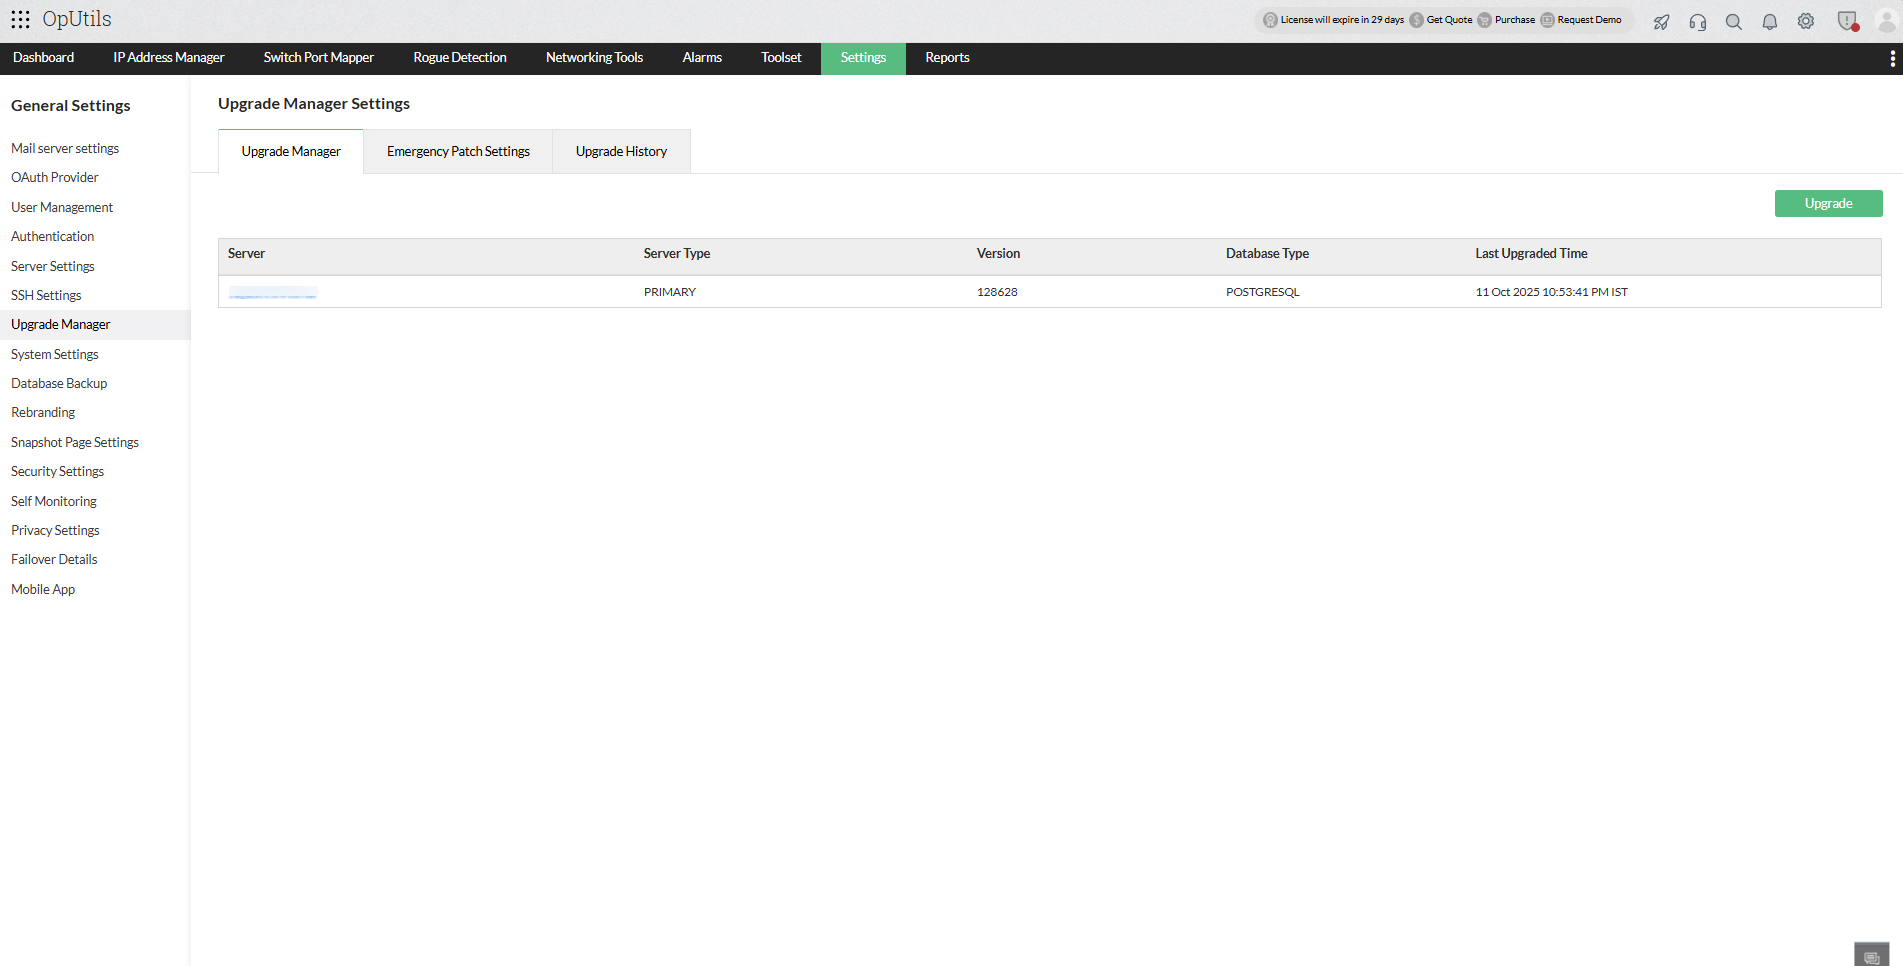Open the bell notifications icon
This screenshot has width=1903, height=966.
point(1770,21)
